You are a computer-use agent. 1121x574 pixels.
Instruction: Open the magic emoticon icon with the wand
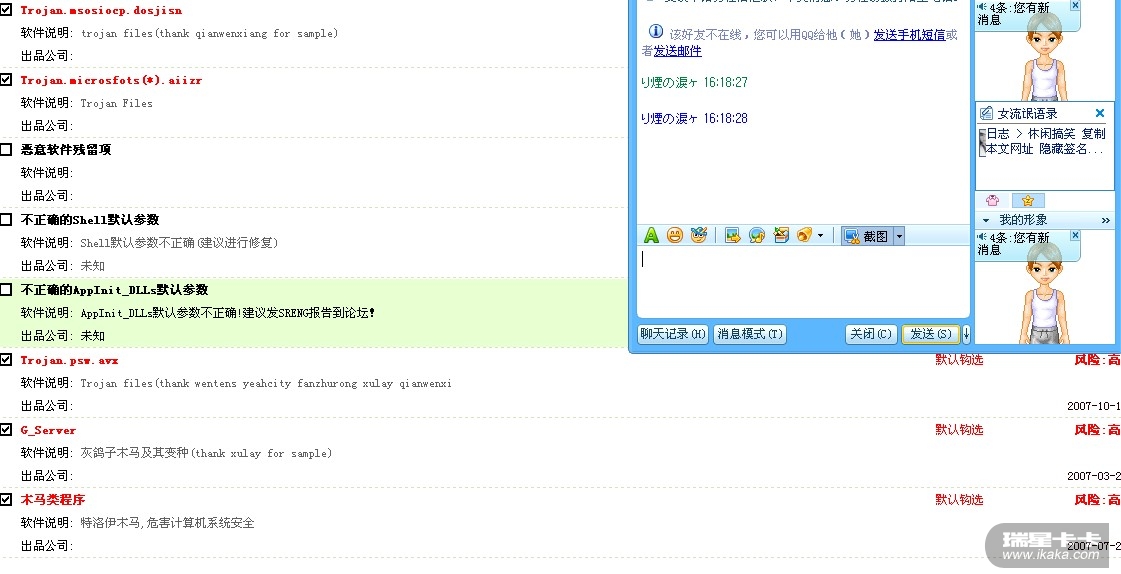[x=698, y=235]
